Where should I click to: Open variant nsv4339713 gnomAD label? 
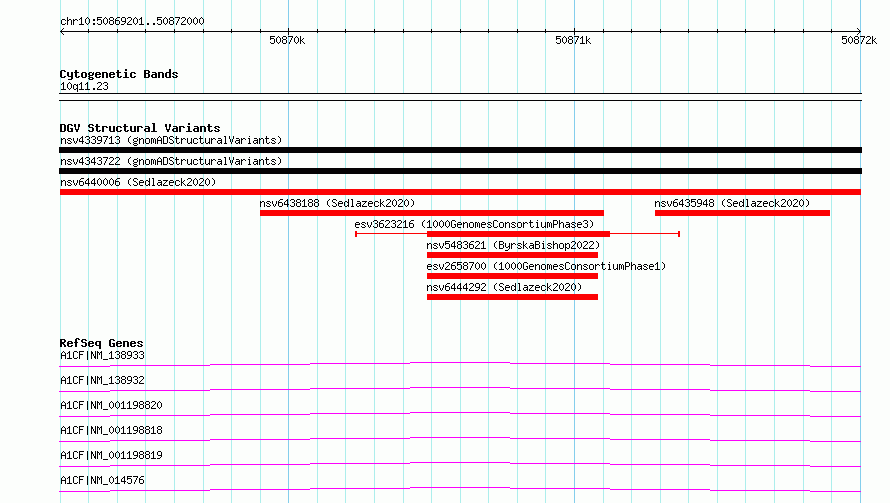click(x=171, y=140)
